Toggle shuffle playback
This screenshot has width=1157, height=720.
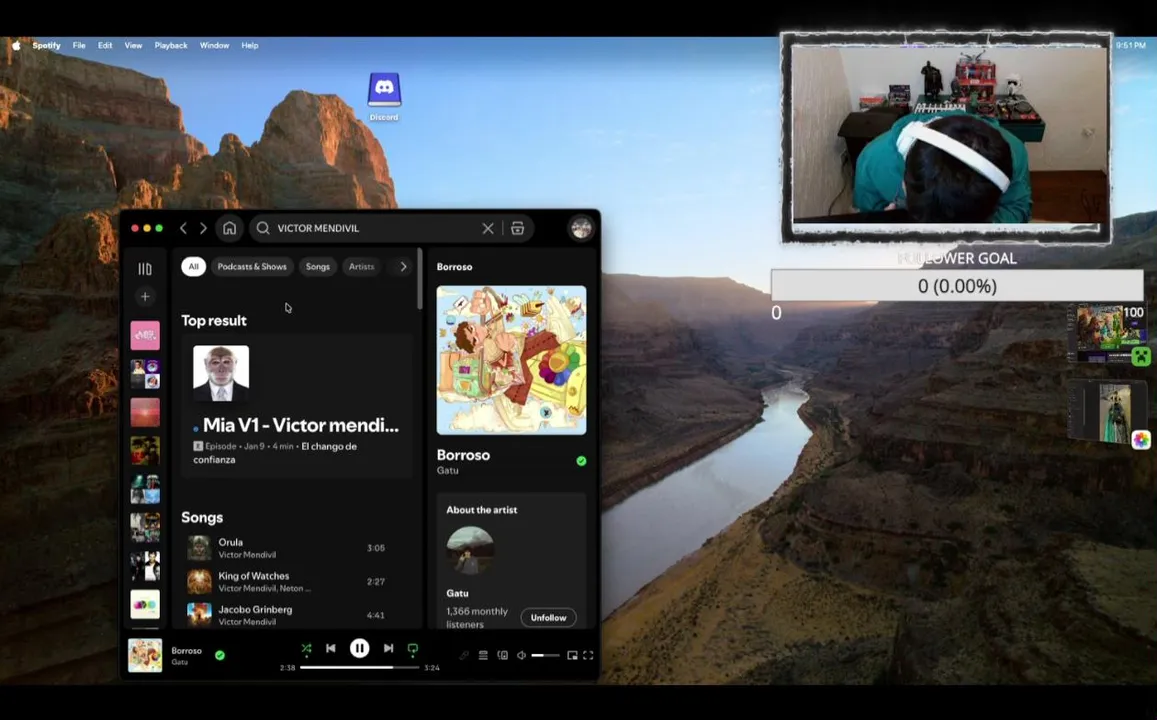pos(306,648)
